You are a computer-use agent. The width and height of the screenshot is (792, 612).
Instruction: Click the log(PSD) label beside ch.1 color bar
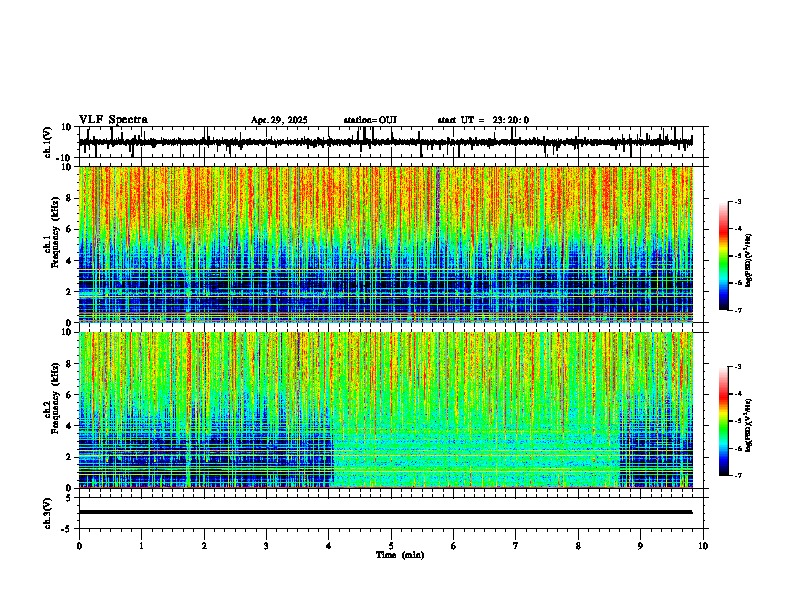749,261
